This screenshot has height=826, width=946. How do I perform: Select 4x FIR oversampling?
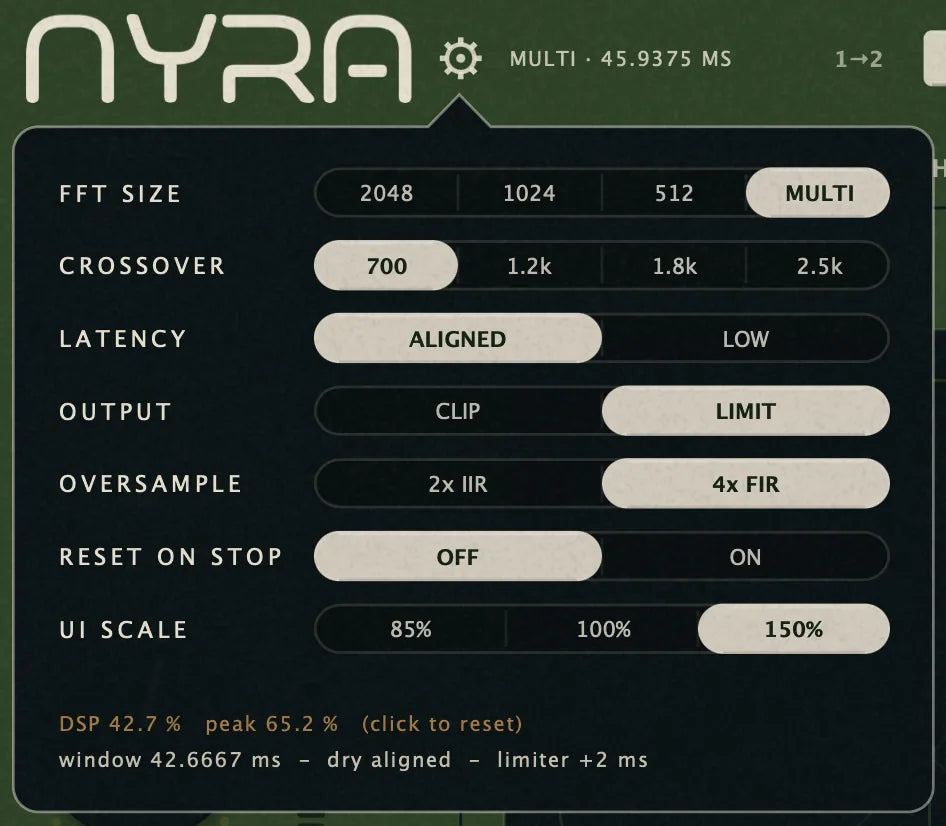(x=746, y=484)
